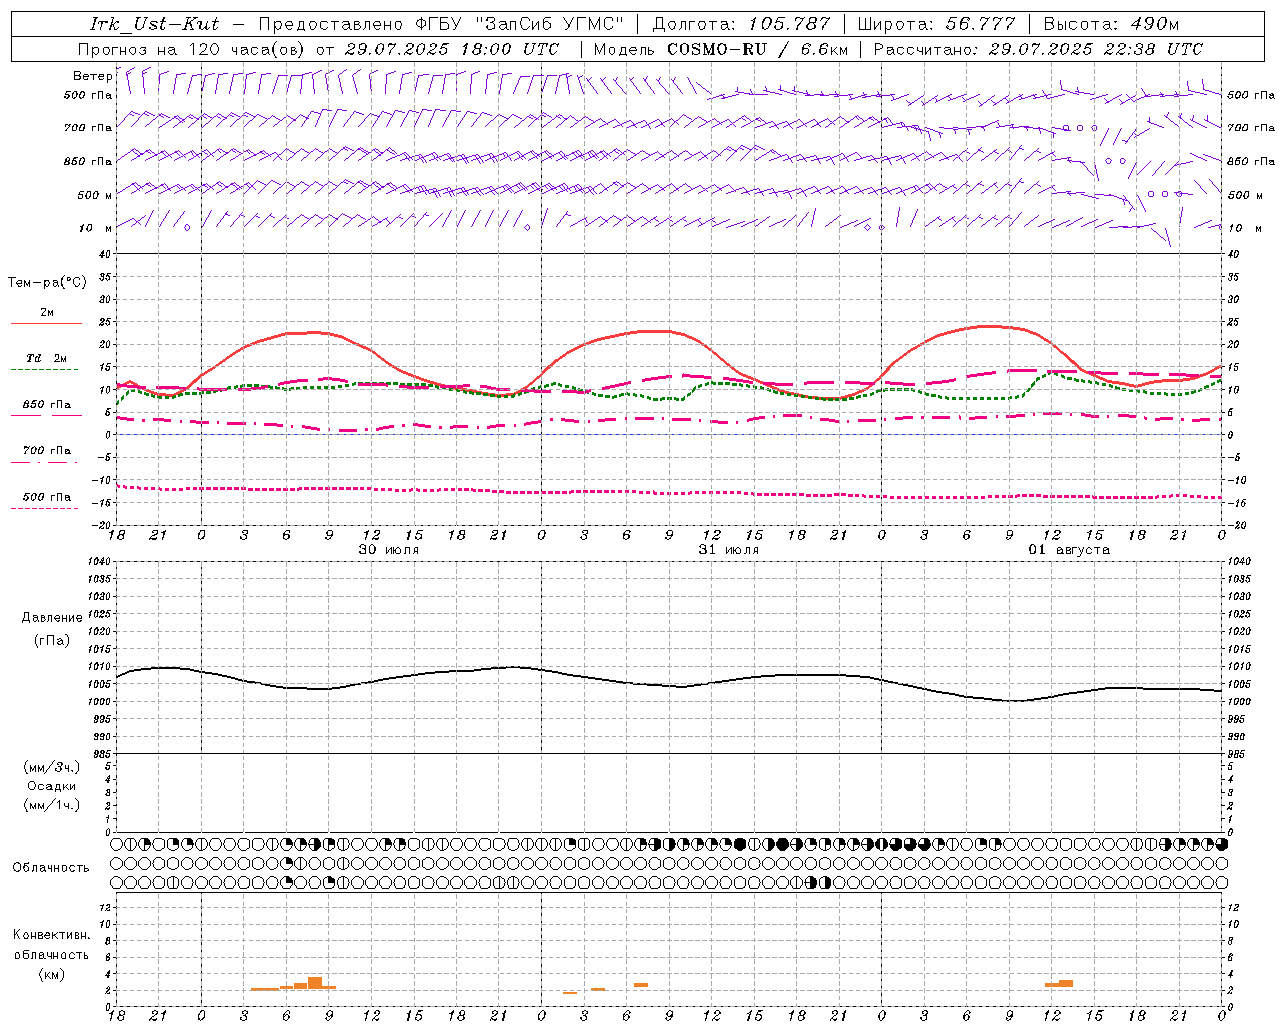Click the Давление label of the pressure panel
This screenshot has width=1280, height=1024.
tap(52, 618)
